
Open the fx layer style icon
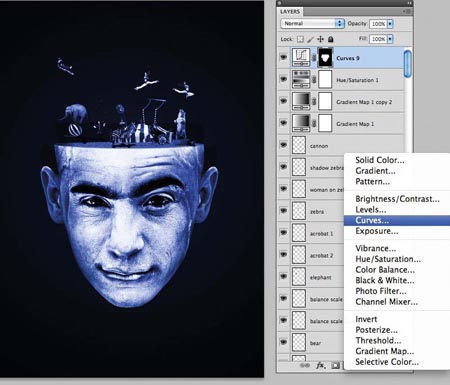320,366
